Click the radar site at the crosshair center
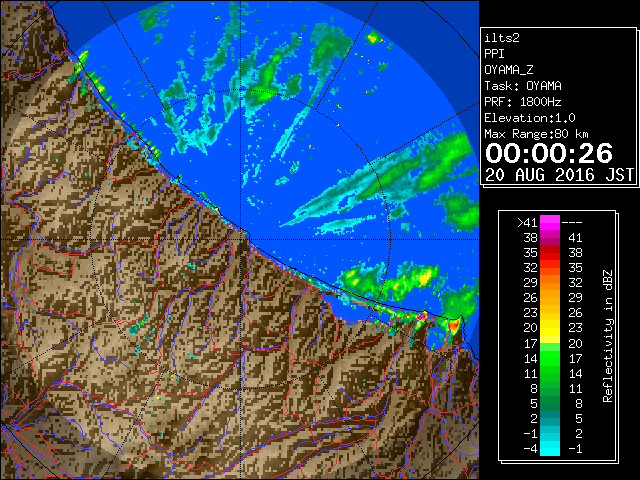This screenshot has height=480, width=640. coord(241,239)
